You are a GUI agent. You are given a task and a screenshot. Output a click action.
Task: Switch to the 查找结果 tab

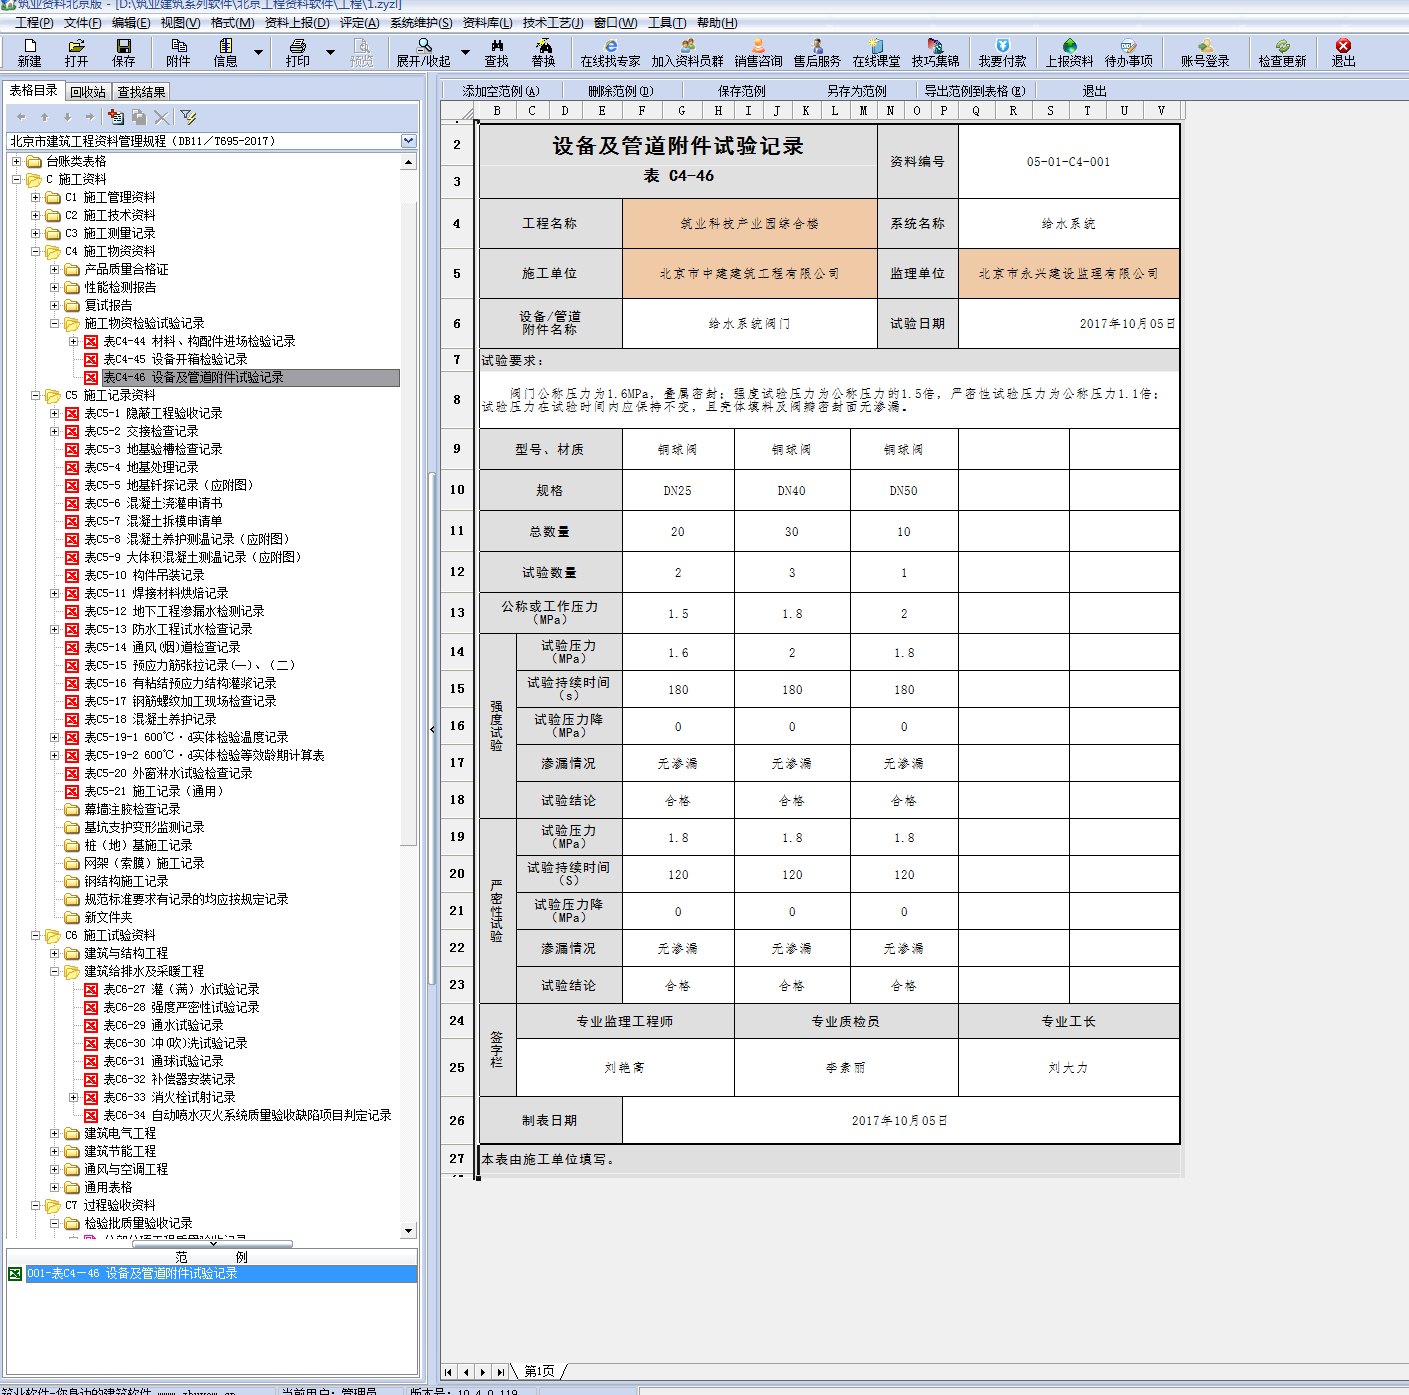(x=142, y=92)
